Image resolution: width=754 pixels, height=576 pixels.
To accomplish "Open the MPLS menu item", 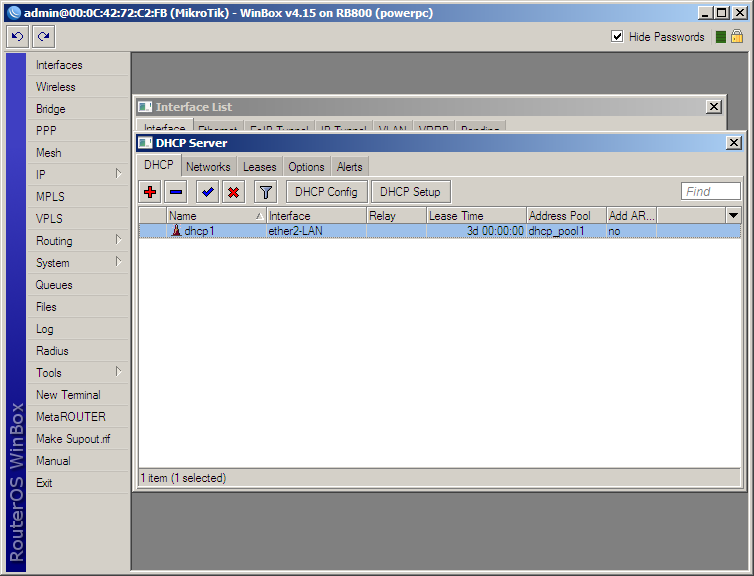I will tap(78, 197).
